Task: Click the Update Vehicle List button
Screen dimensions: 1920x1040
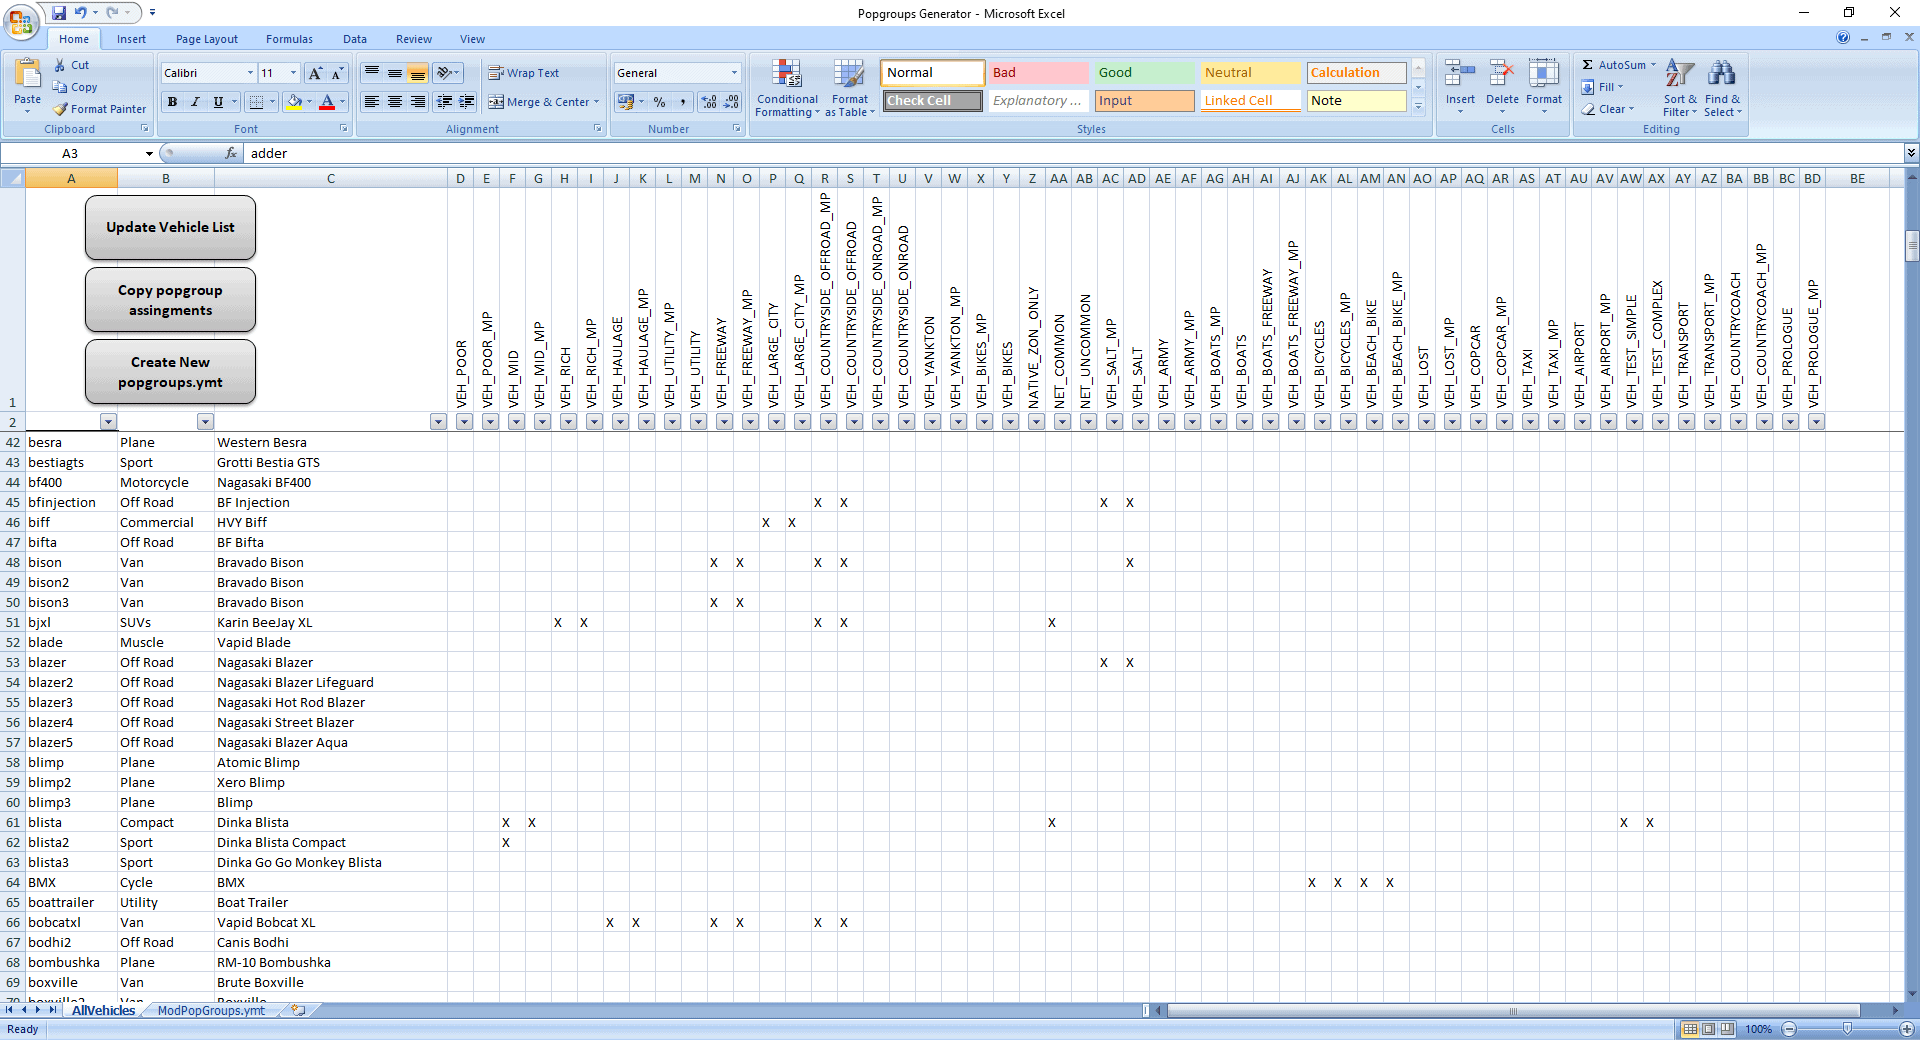Action: (x=170, y=227)
